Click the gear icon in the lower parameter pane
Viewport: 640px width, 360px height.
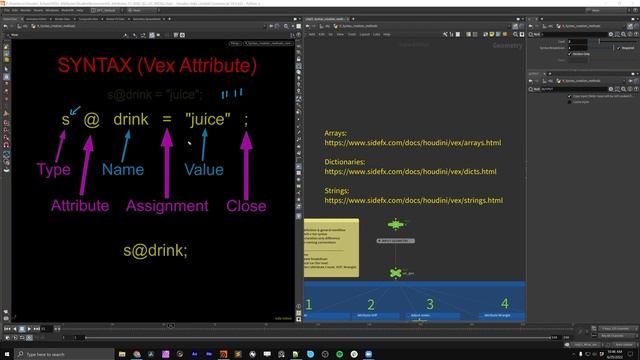[611, 89]
